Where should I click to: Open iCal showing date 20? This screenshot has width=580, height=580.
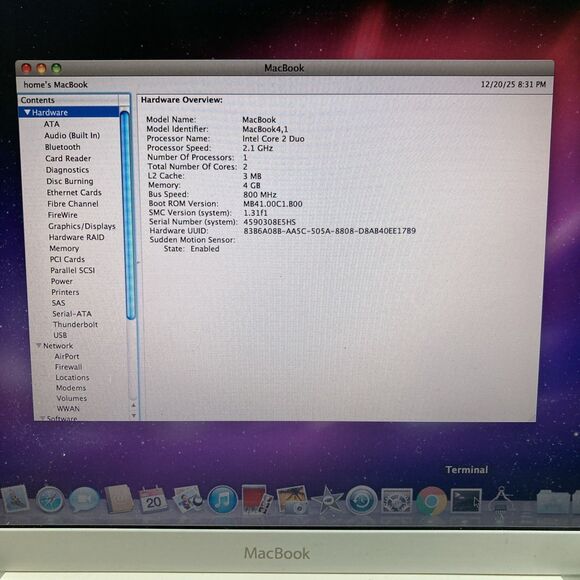tap(153, 500)
